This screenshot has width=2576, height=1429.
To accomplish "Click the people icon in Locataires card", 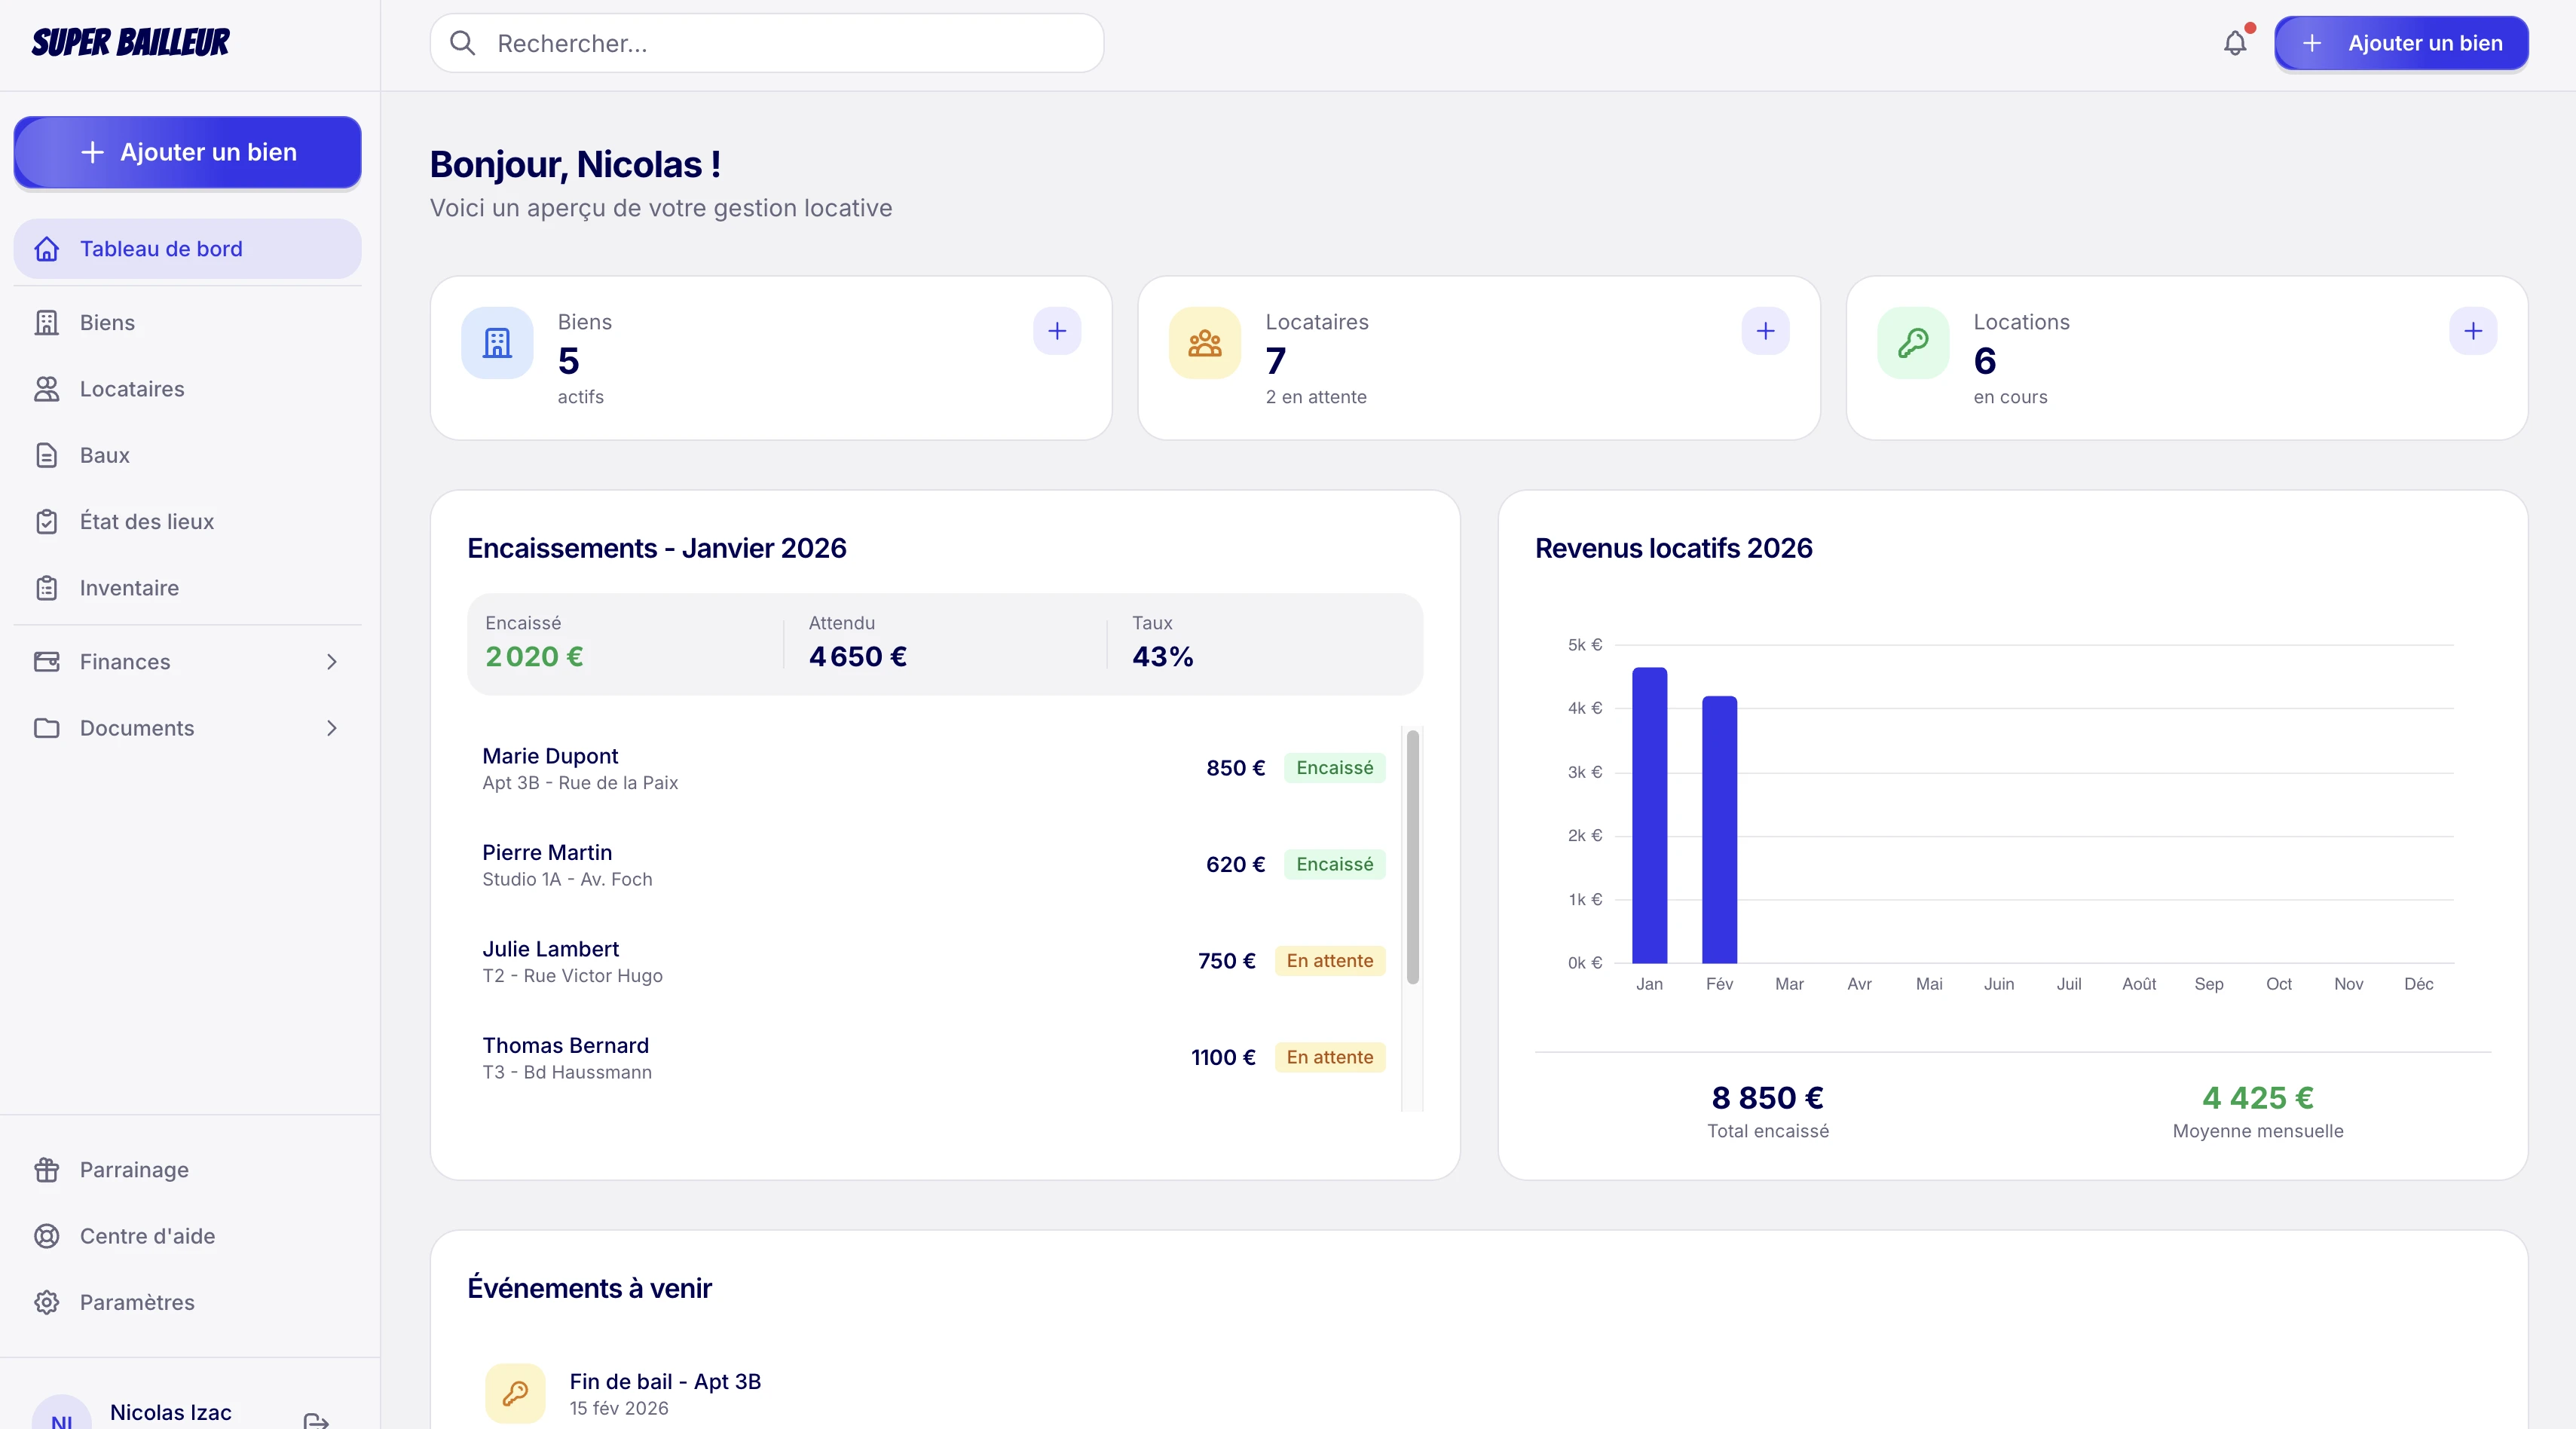I will click(x=1205, y=343).
